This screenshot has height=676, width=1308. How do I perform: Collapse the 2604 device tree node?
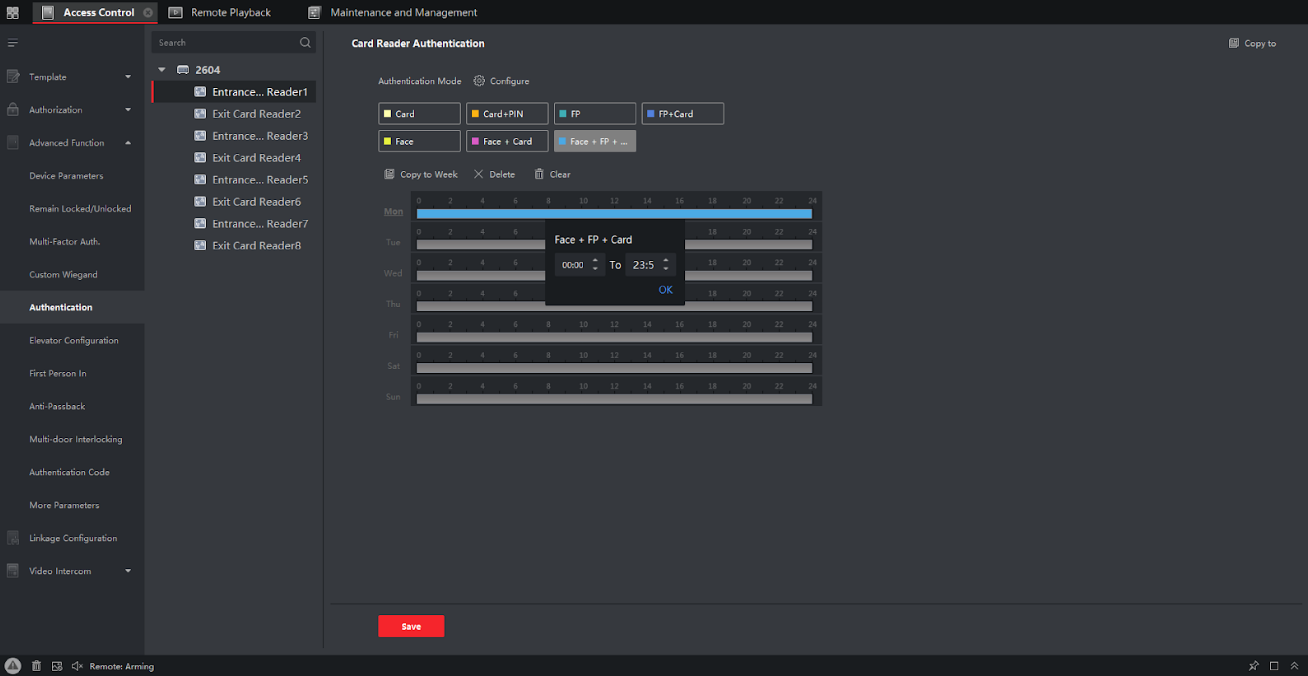(162, 70)
